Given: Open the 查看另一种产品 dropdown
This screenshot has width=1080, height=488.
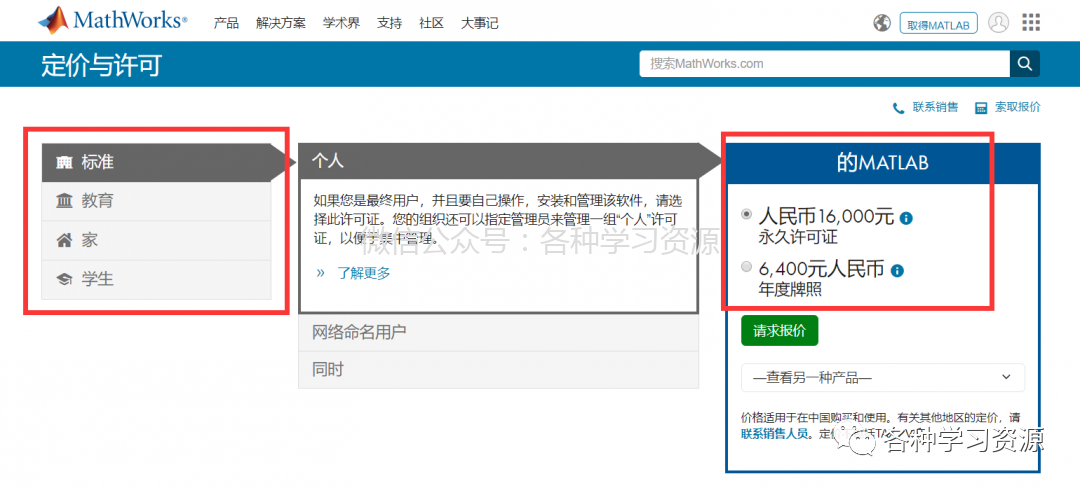Looking at the screenshot, I should tap(883, 377).
